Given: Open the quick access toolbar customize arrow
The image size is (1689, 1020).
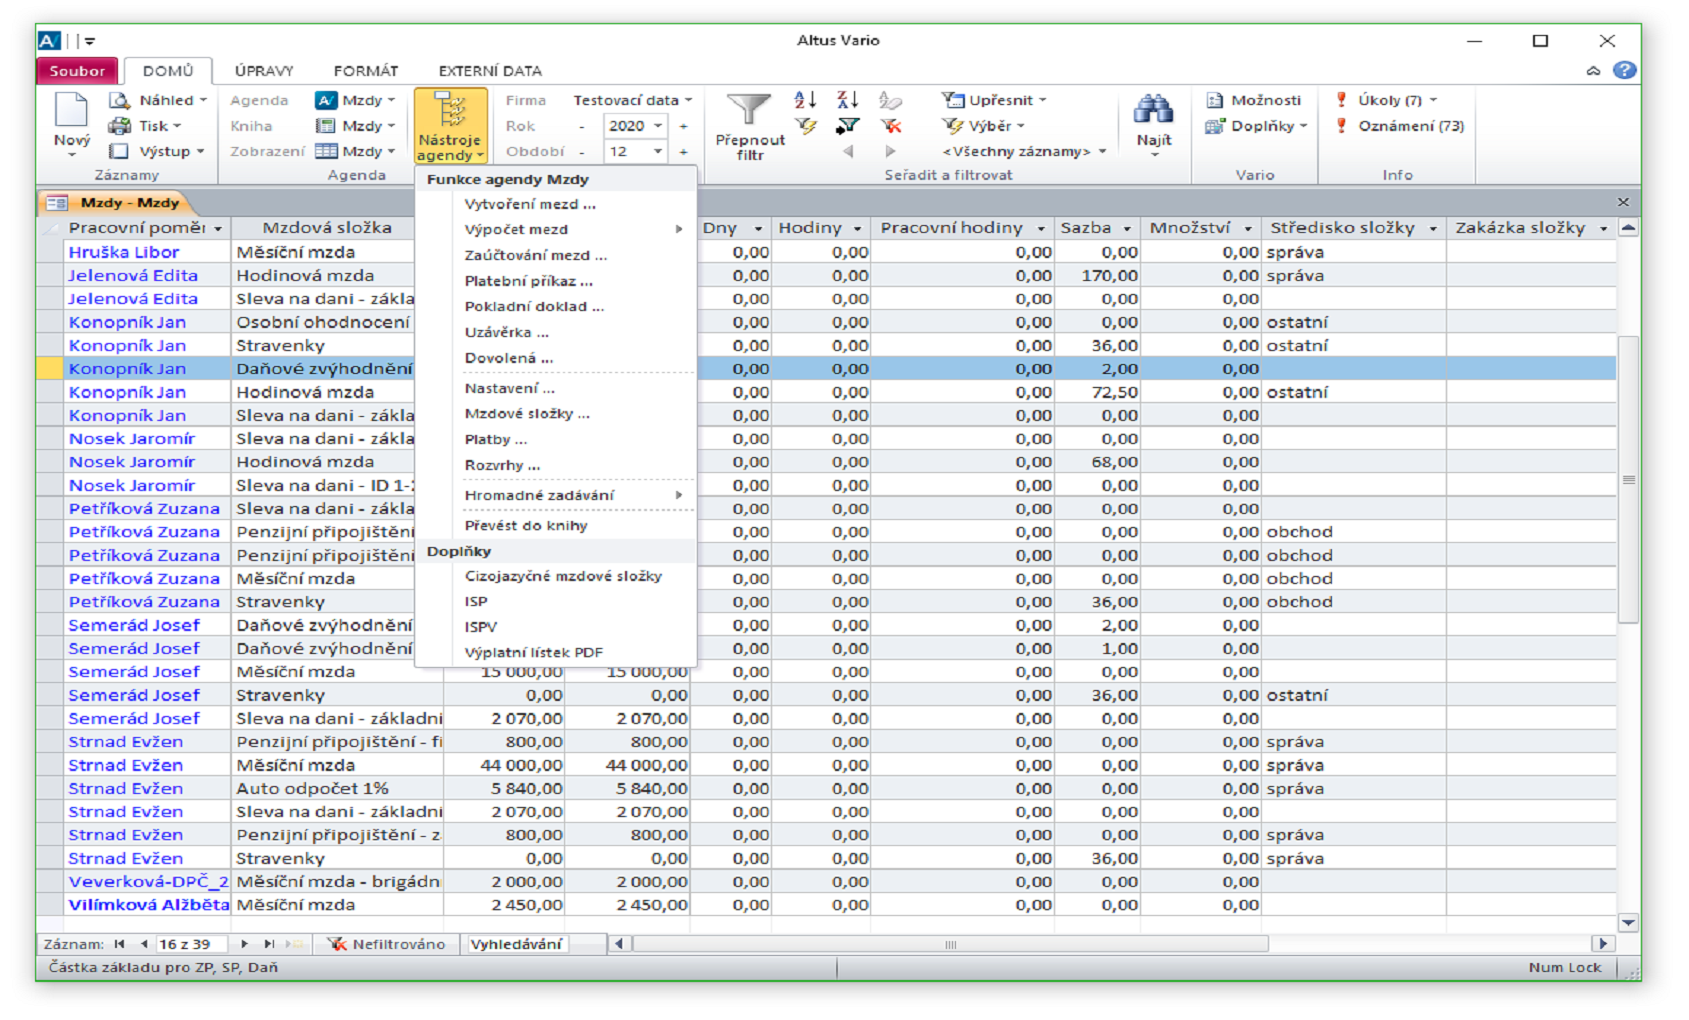Looking at the screenshot, I should click(90, 41).
